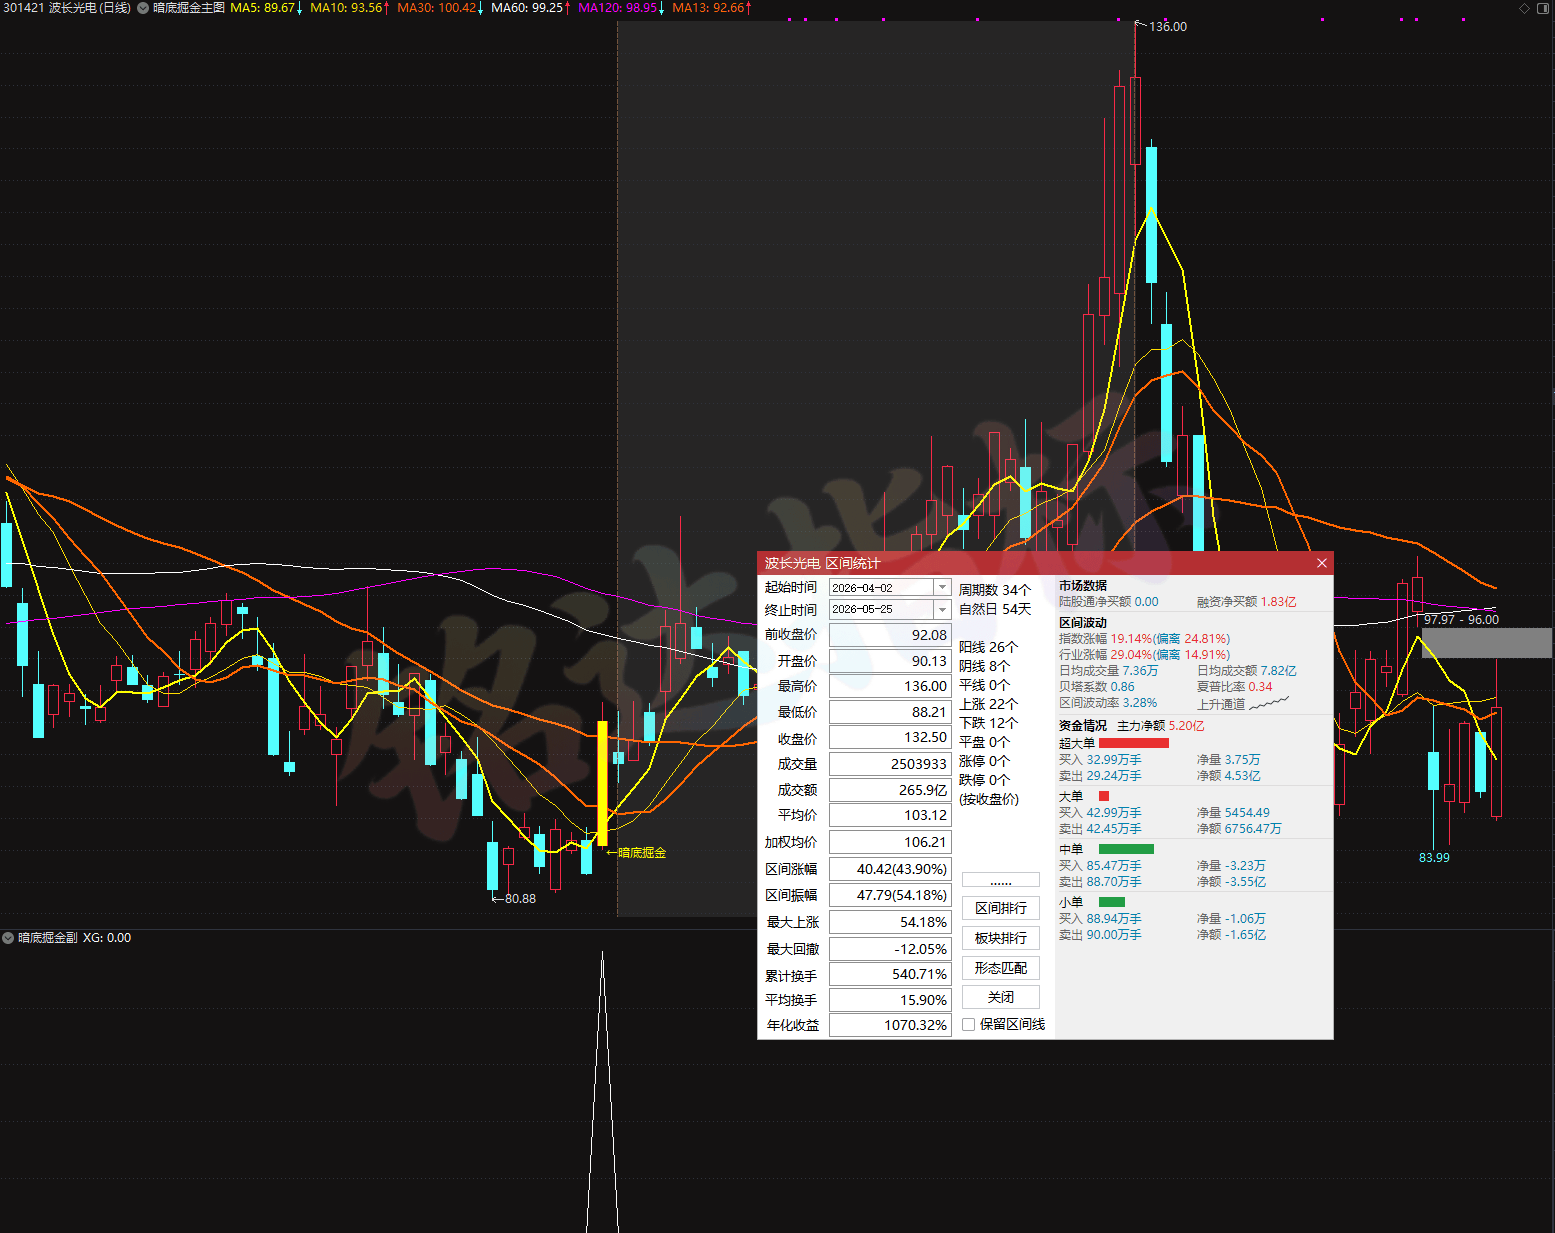The image size is (1555, 1233).
Task: Click the 小单 green bar
Action: pos(1112,902)
